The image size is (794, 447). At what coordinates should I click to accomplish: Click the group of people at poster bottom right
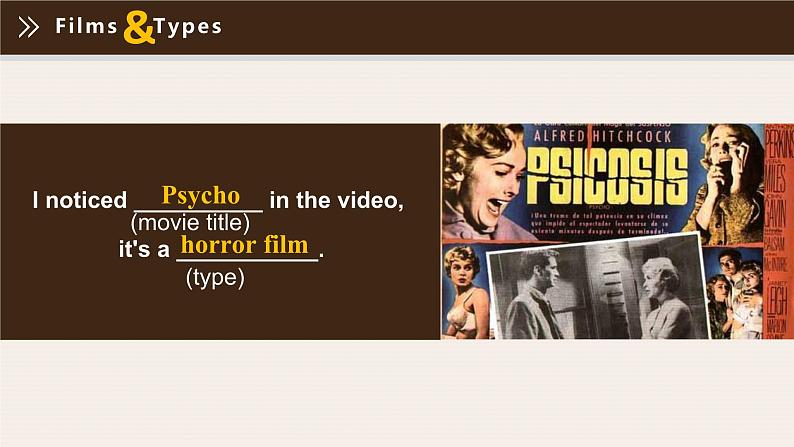pos(734,294)
